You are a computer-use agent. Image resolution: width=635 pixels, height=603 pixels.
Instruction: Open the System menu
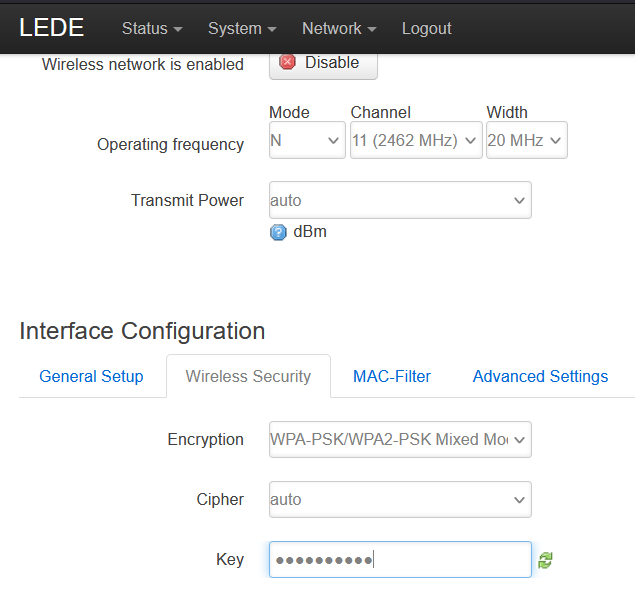241,29
